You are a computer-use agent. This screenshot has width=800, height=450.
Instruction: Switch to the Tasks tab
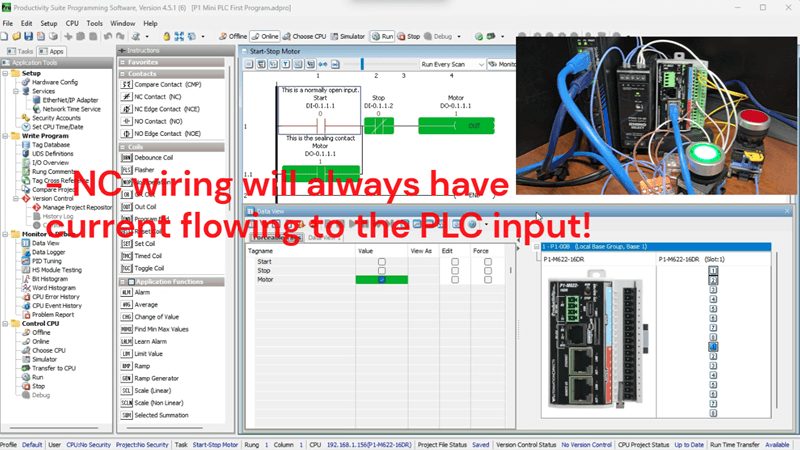(23, 50)
